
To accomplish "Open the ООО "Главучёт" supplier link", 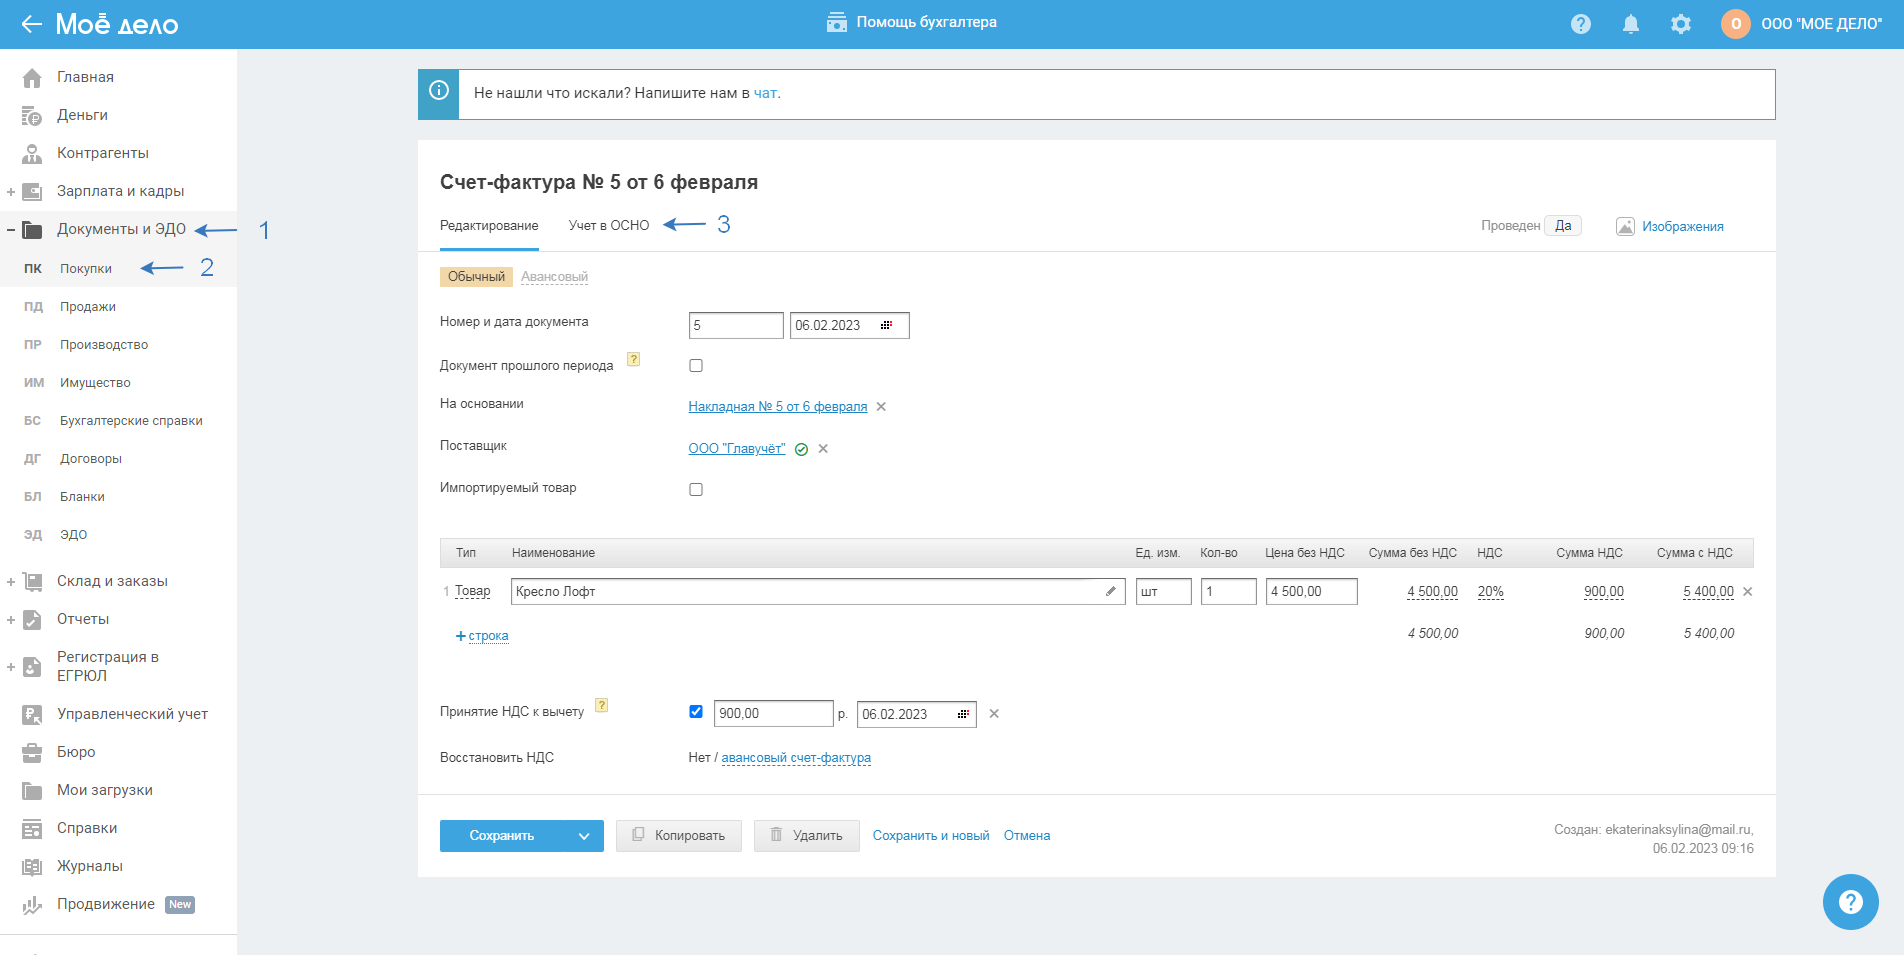I will pos(736,449).
